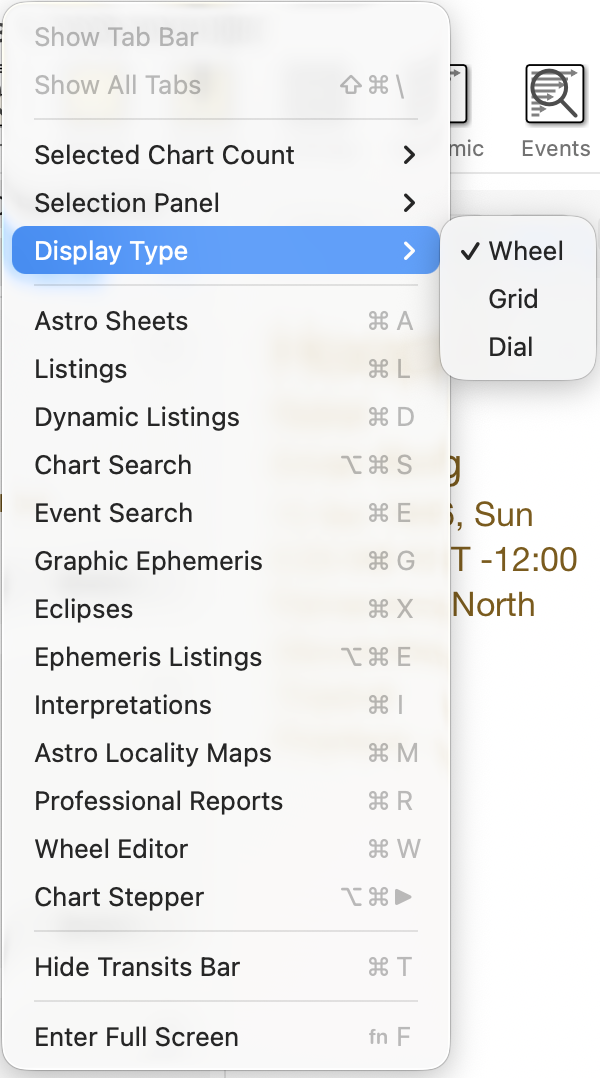Open Ephemeris Listings
600x1078 pixels.
(148, 657)
